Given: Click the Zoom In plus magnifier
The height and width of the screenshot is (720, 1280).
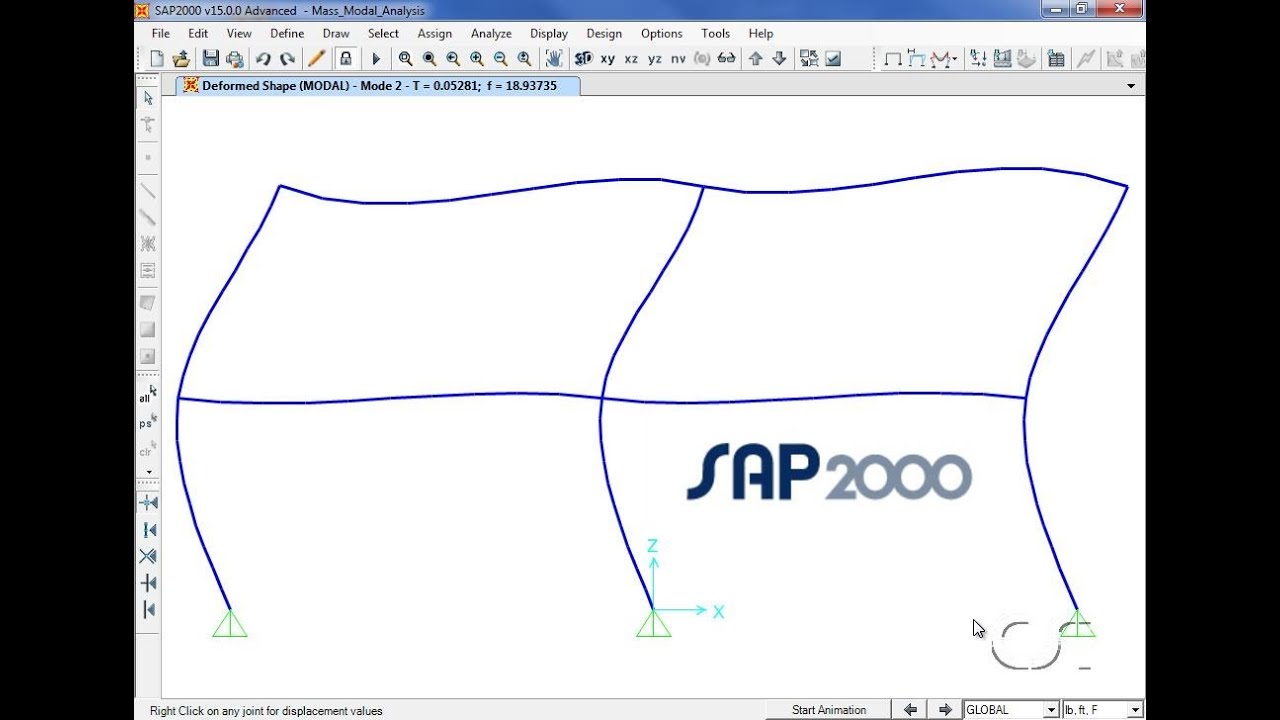Looking at the screenshot, I should click(477, 59).
